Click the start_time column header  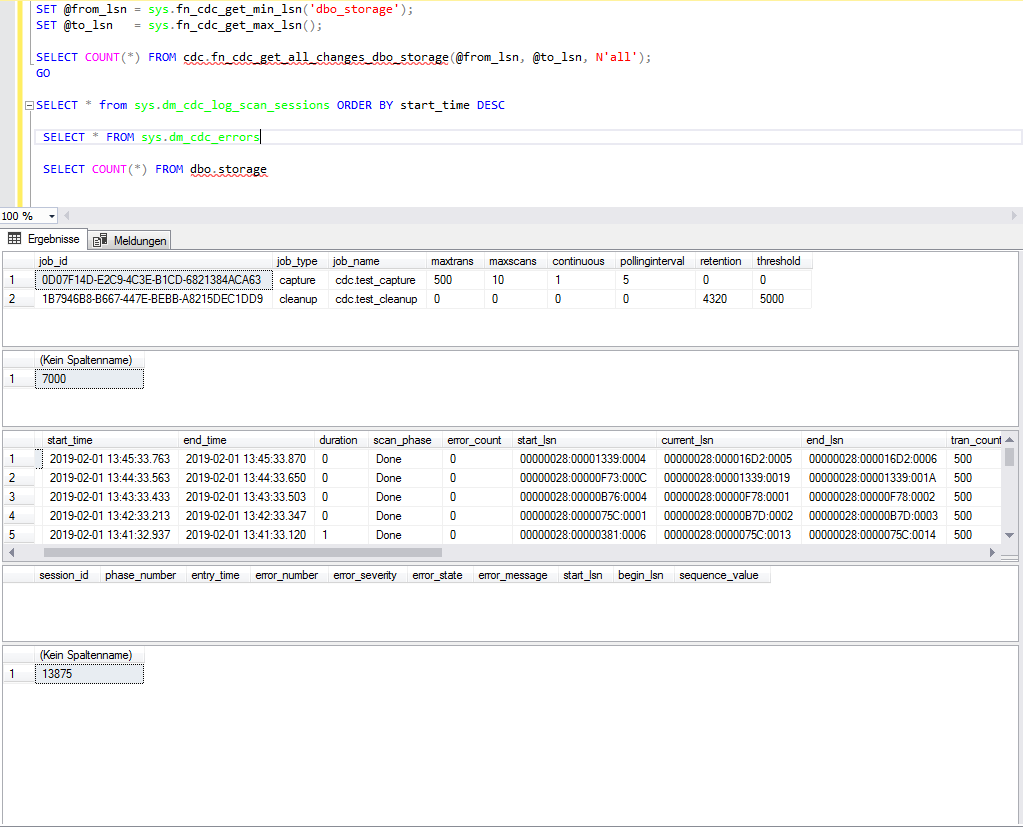110,440
